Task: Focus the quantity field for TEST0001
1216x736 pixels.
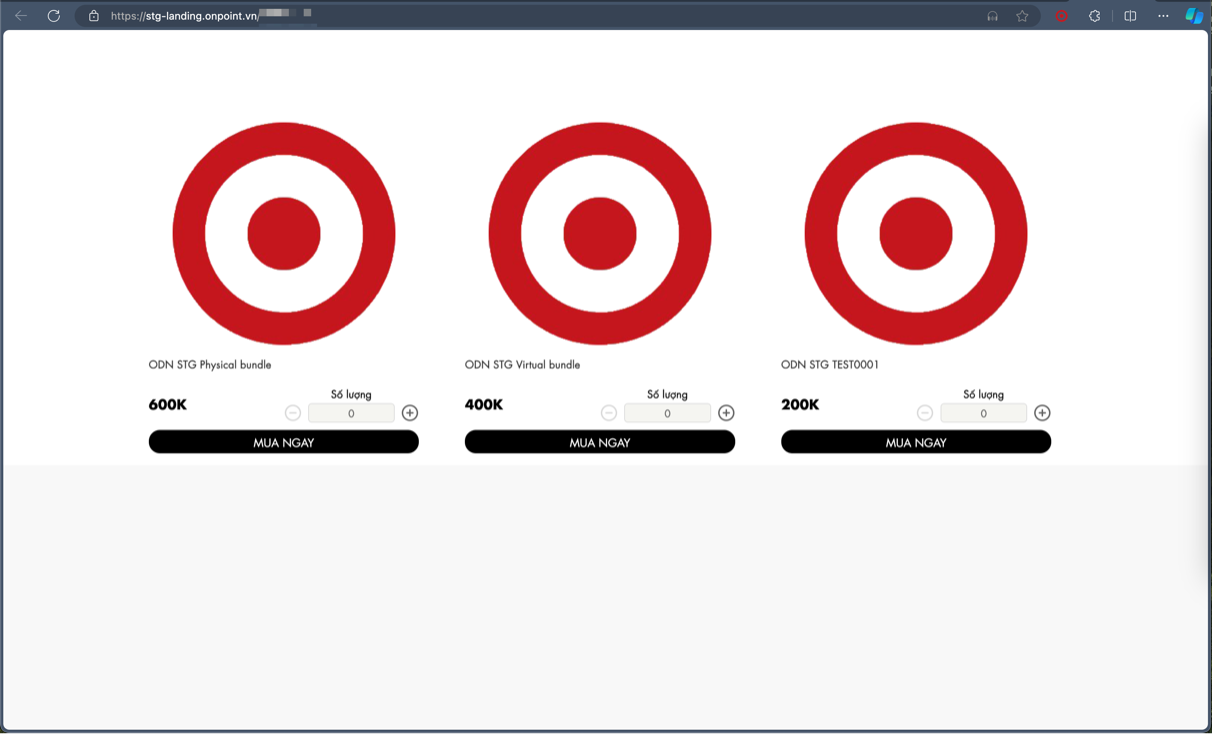Action: (983, 413)
